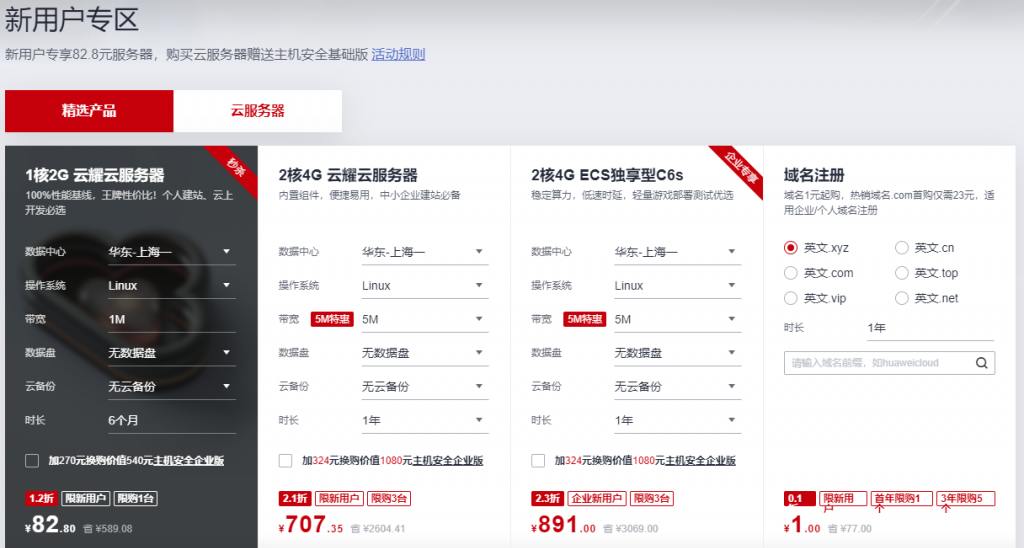Select the 英文.xyz domain radio
The height and width of the screenshot is (548, 1024).
click(790, 248)
